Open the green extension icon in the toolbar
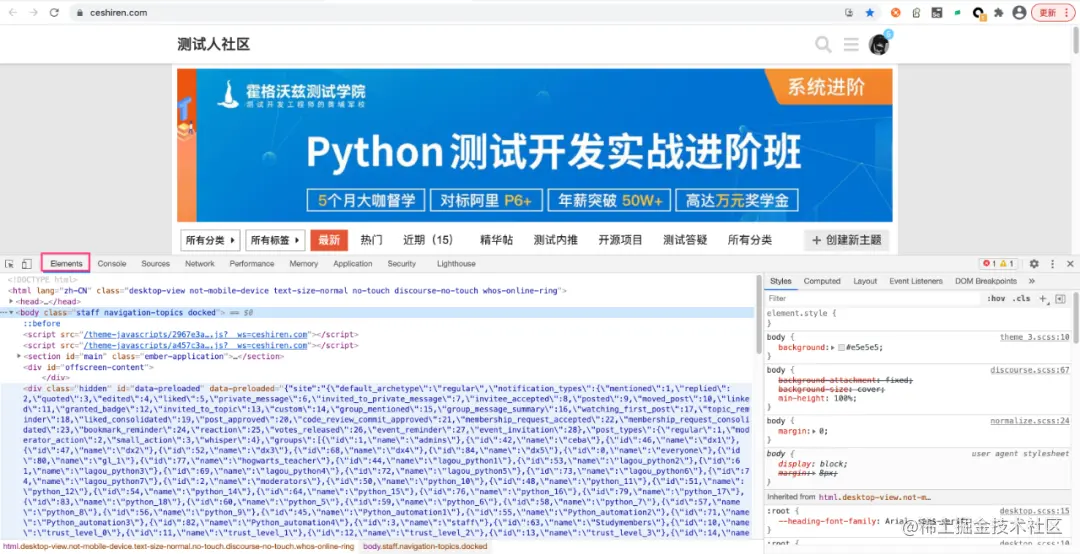 (957, 12)
